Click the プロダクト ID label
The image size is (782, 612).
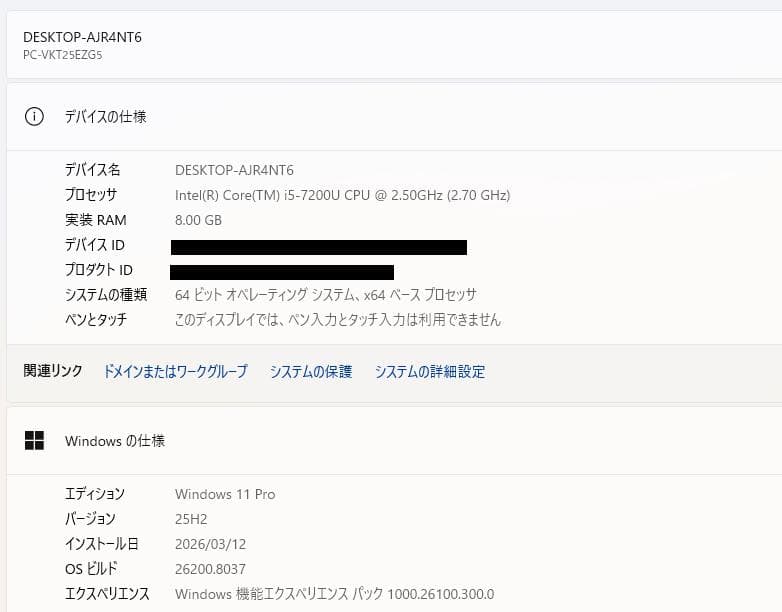click(99, 270)
